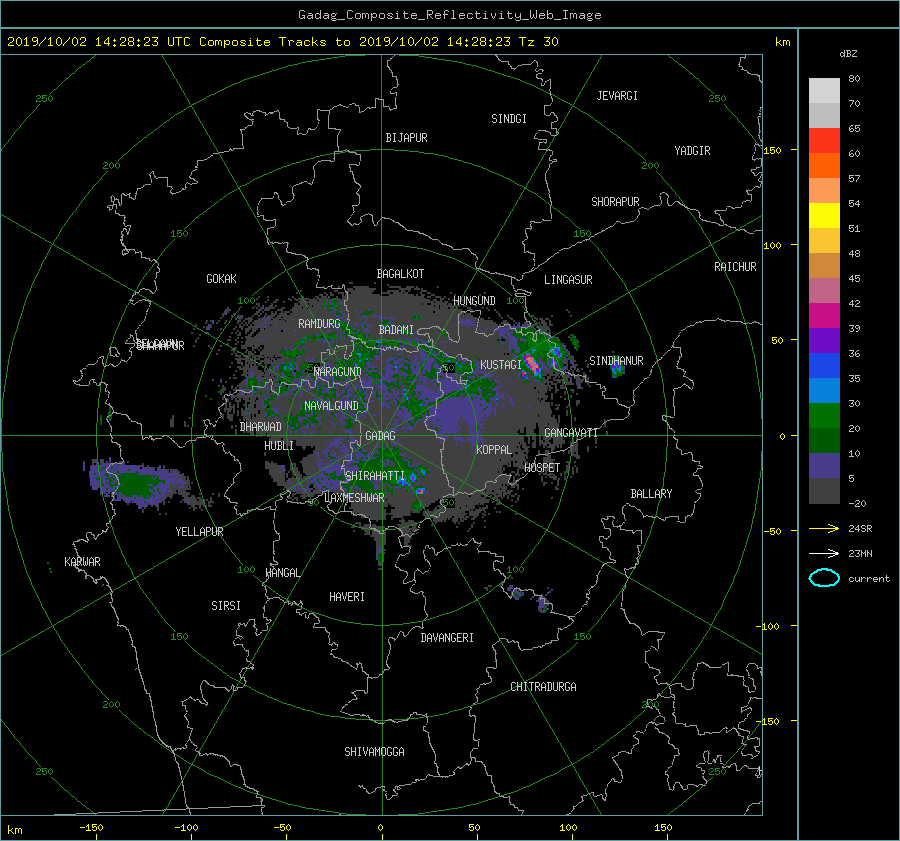Select the bright yellow swatch in dBZ legend

click(824, 215)
